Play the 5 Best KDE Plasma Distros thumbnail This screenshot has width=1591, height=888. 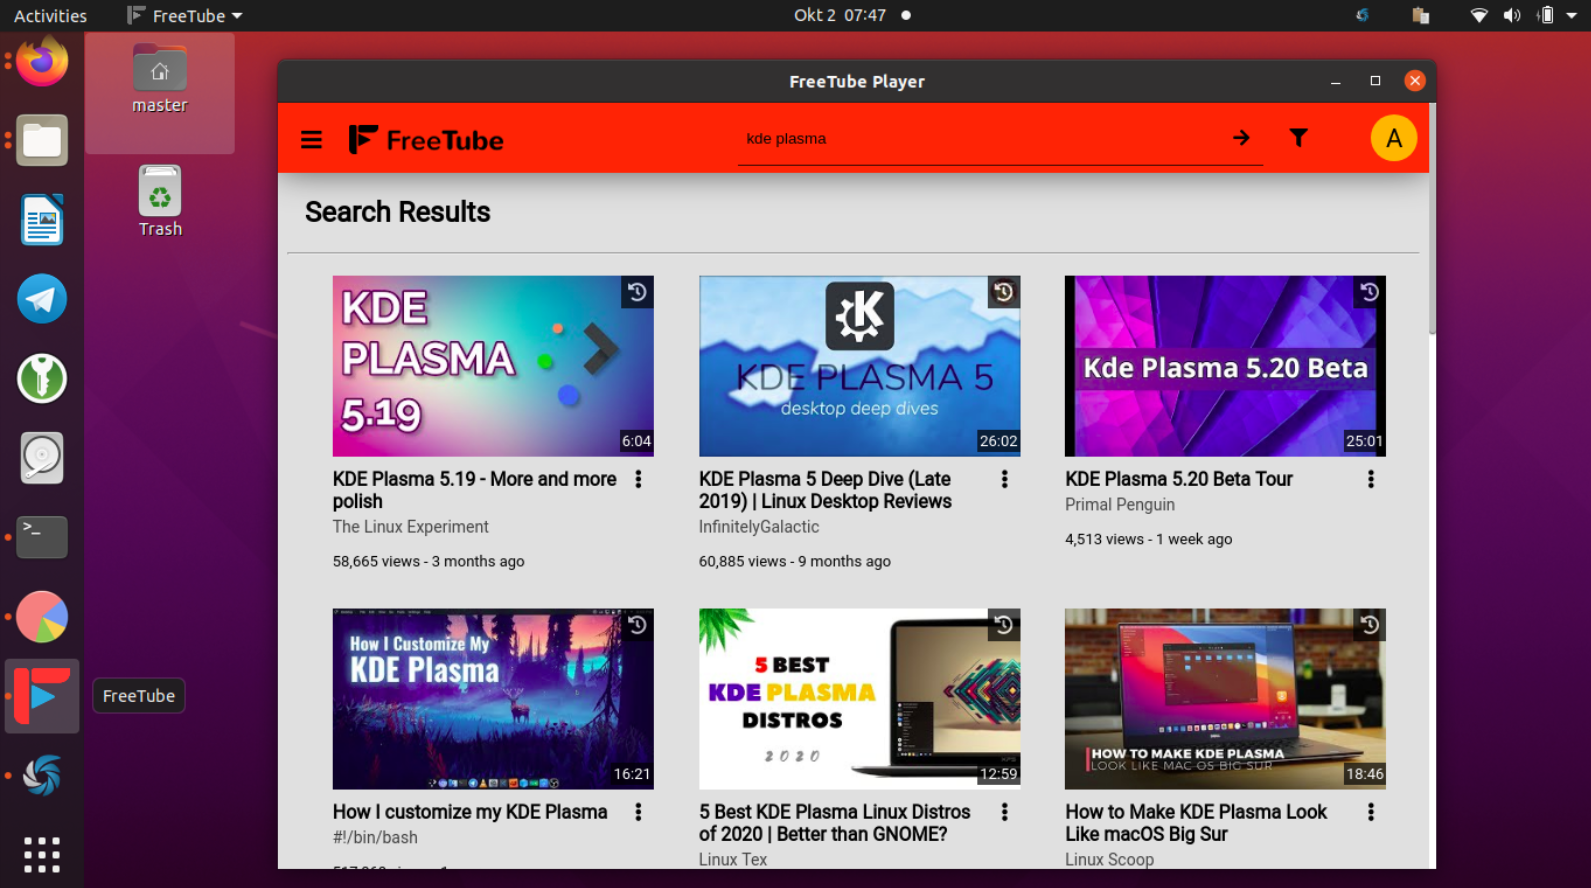(859, 699)
